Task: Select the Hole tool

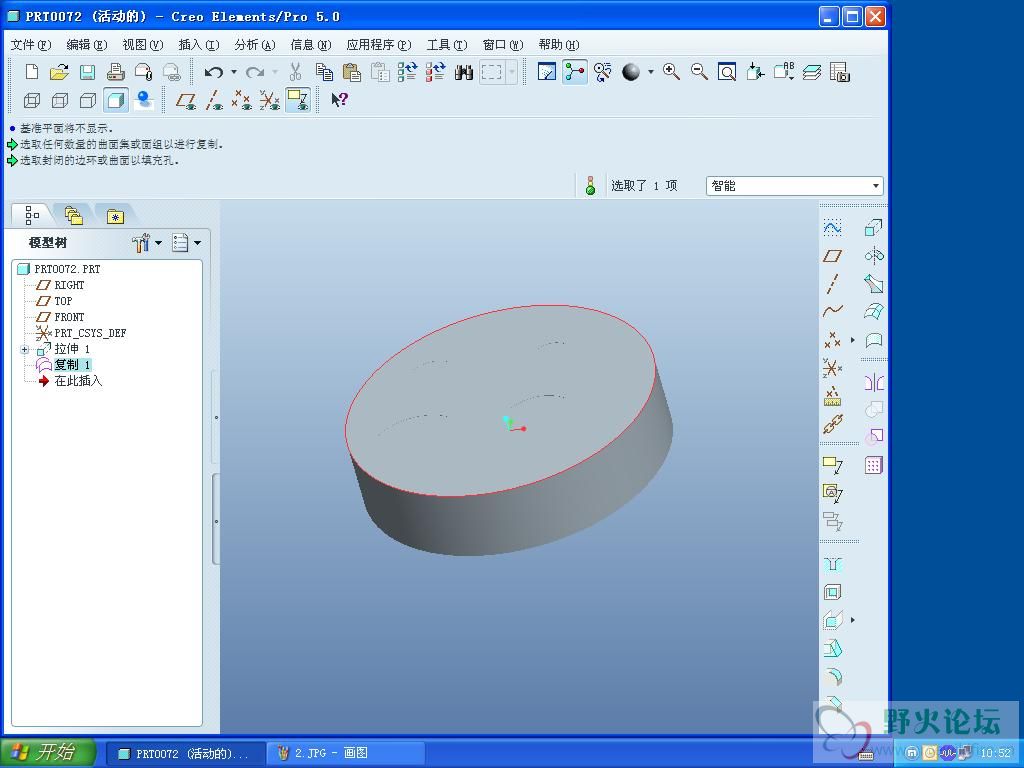Action: 832,564
